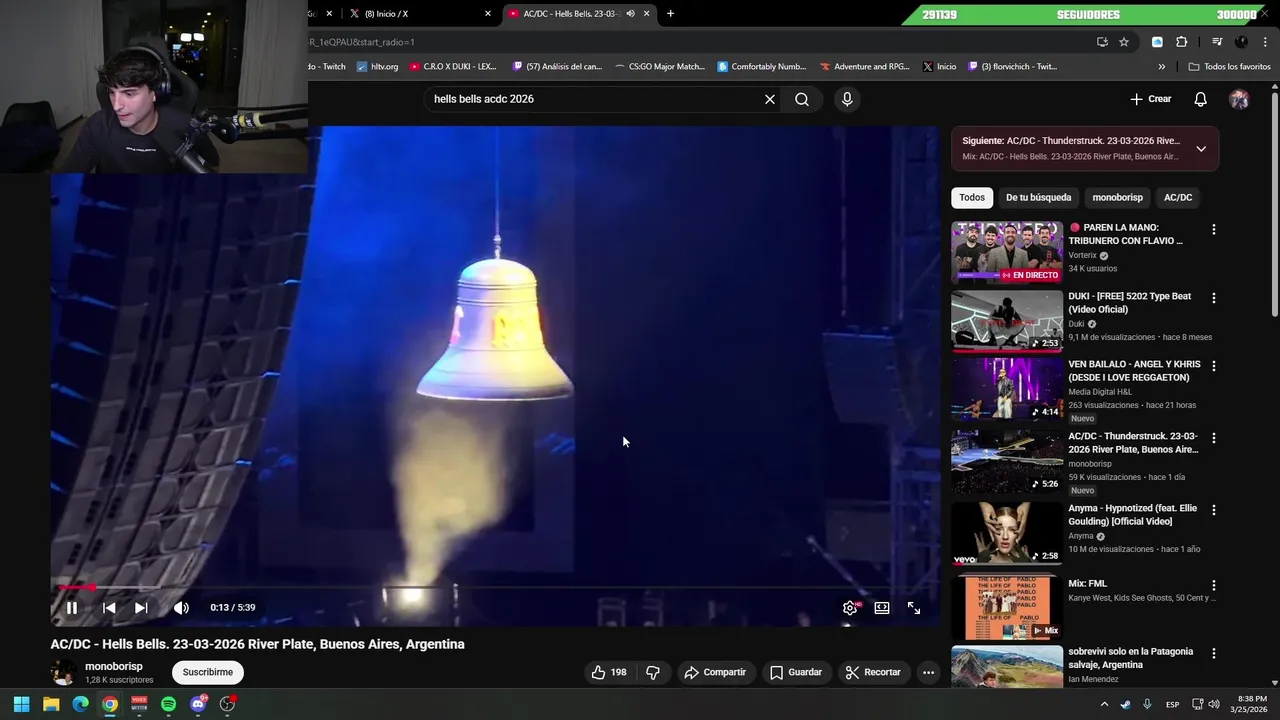Start voice search with microphone
Viewport: 1280px width, 720px height.
[x=847, y=99]
